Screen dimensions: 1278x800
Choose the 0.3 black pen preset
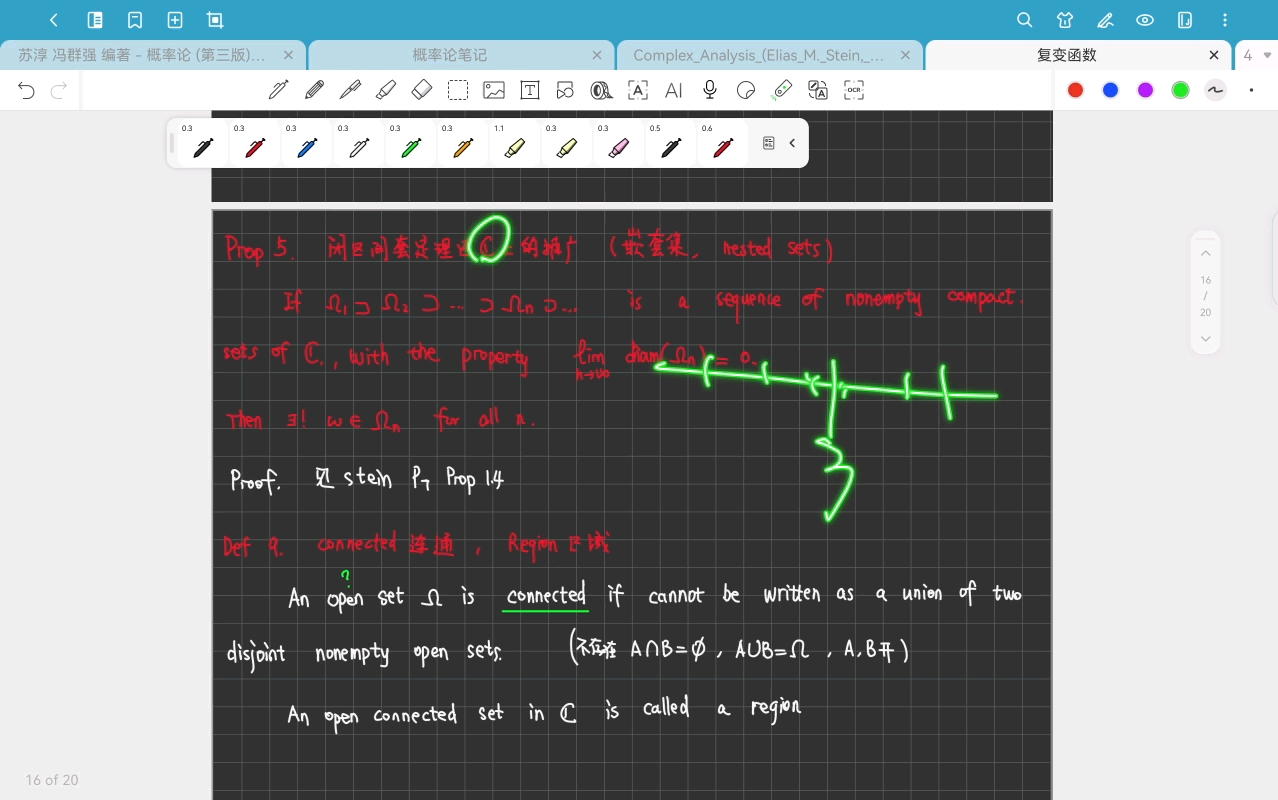202,145
